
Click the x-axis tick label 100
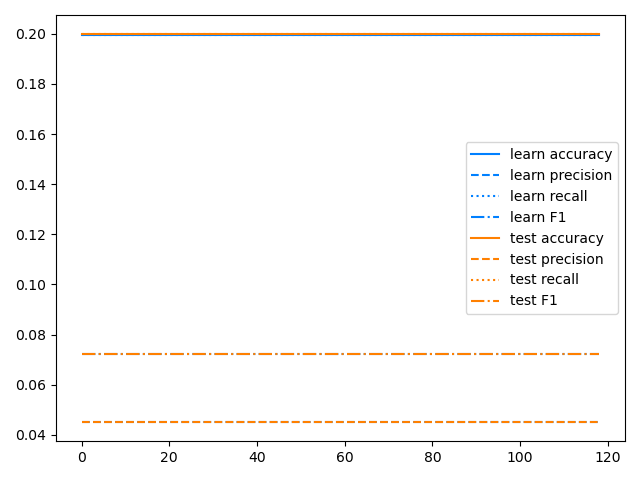[520, 457]
